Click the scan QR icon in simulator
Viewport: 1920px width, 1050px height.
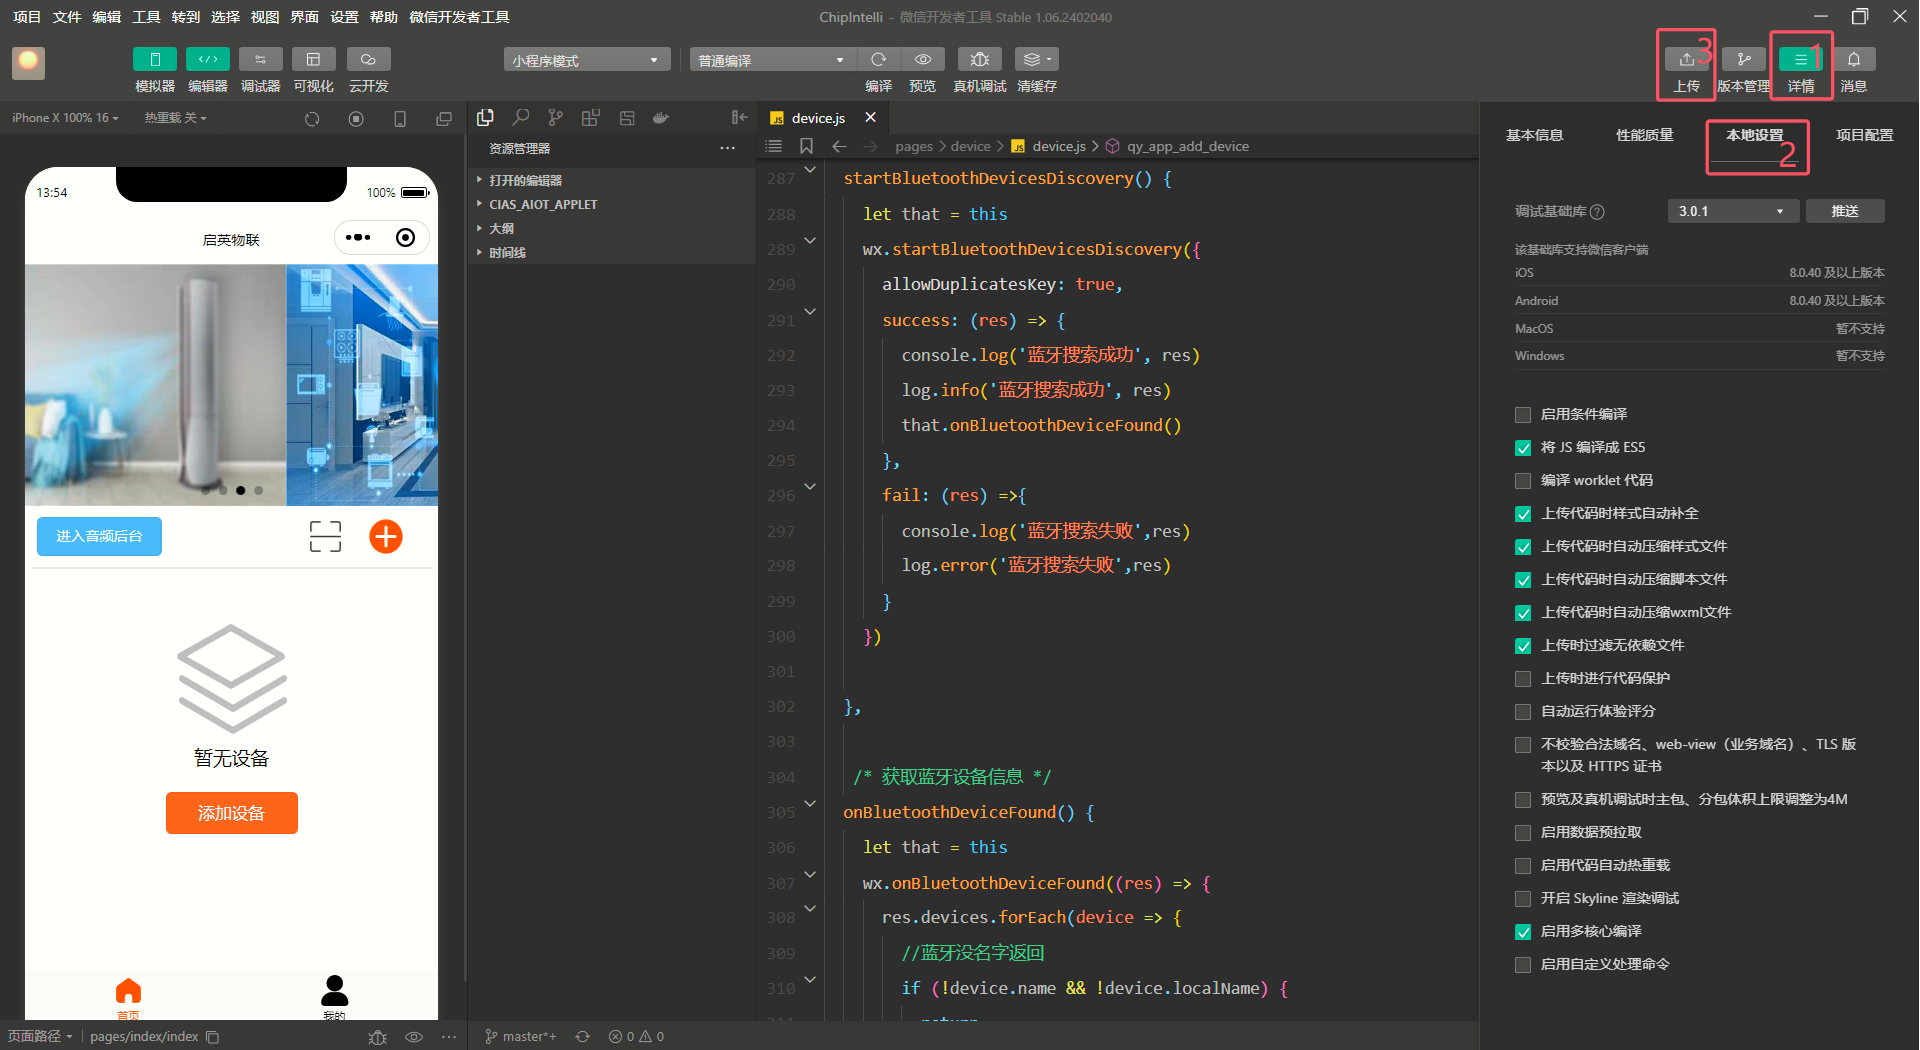coord(325,537)
